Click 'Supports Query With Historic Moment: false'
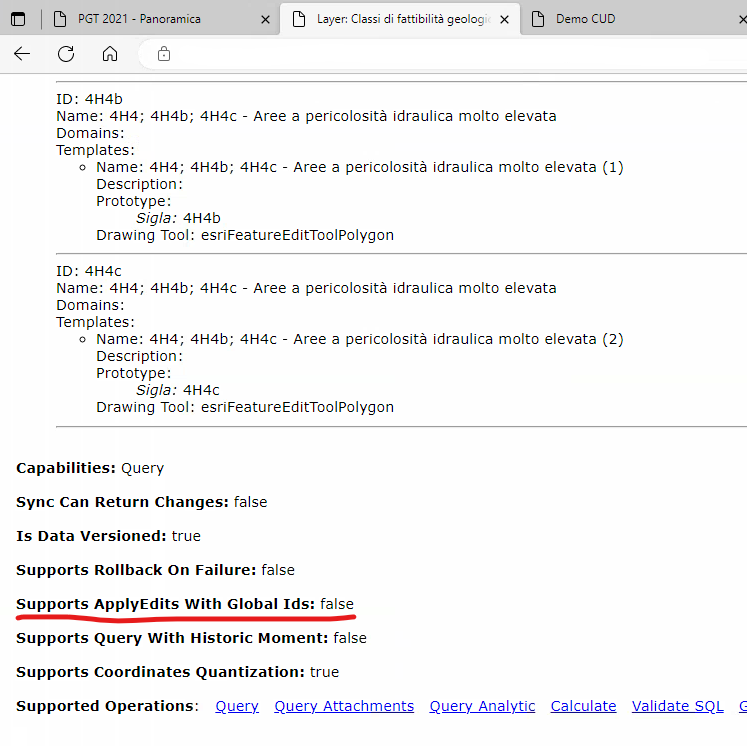 pos(192,638)
